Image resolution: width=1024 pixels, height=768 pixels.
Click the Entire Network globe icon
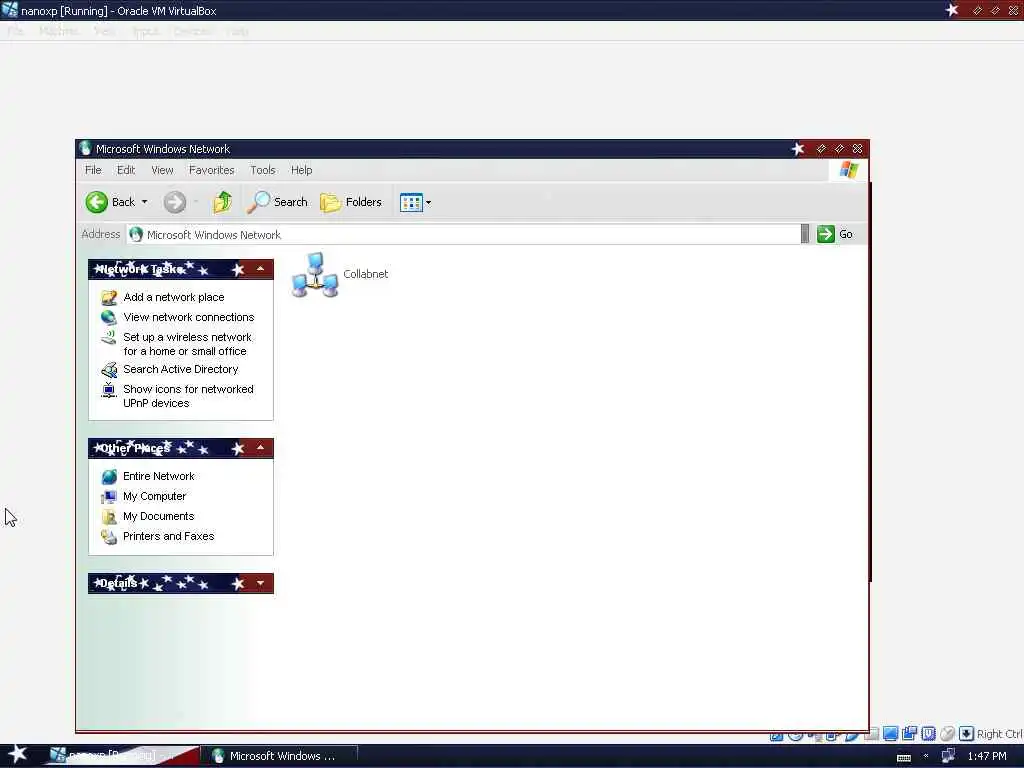[109, 477]
